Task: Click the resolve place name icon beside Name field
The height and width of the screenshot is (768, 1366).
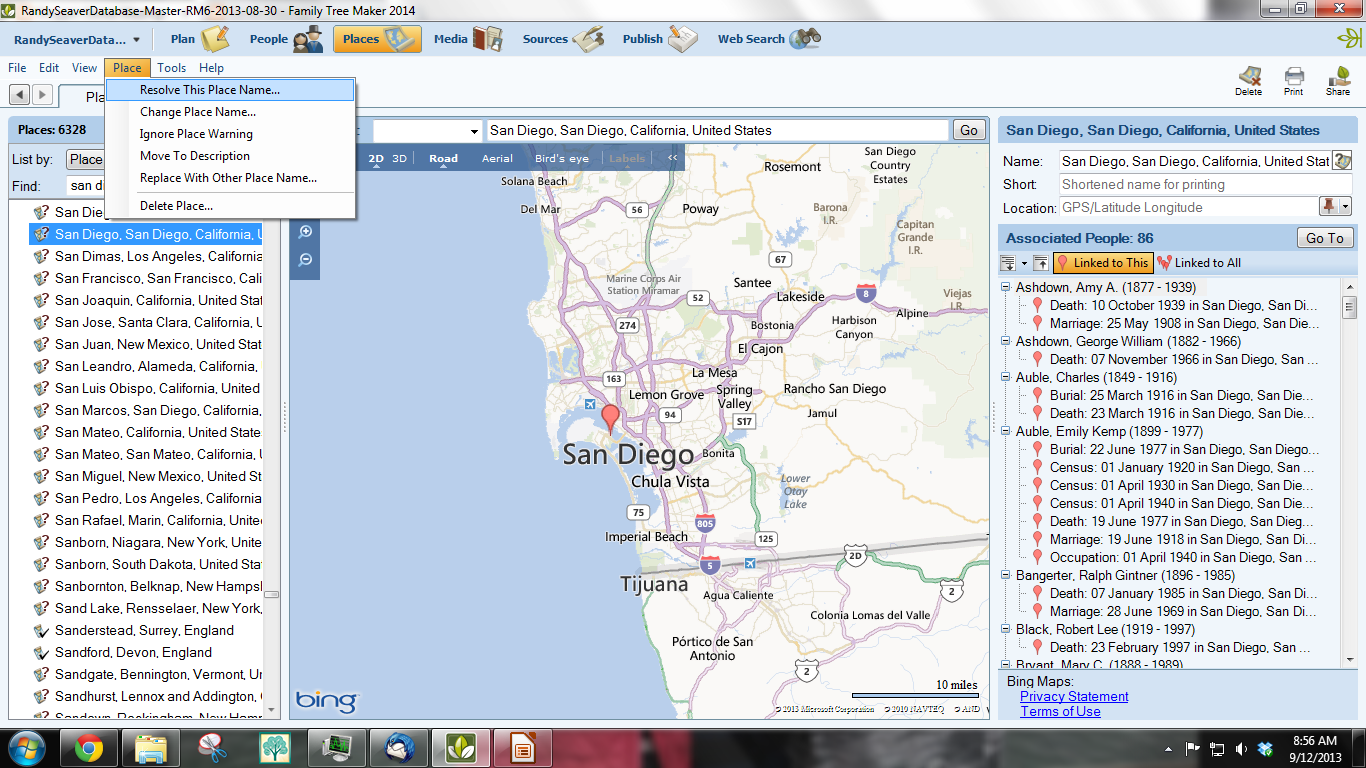Action: pyautogui.click(x=1341, y=161)
